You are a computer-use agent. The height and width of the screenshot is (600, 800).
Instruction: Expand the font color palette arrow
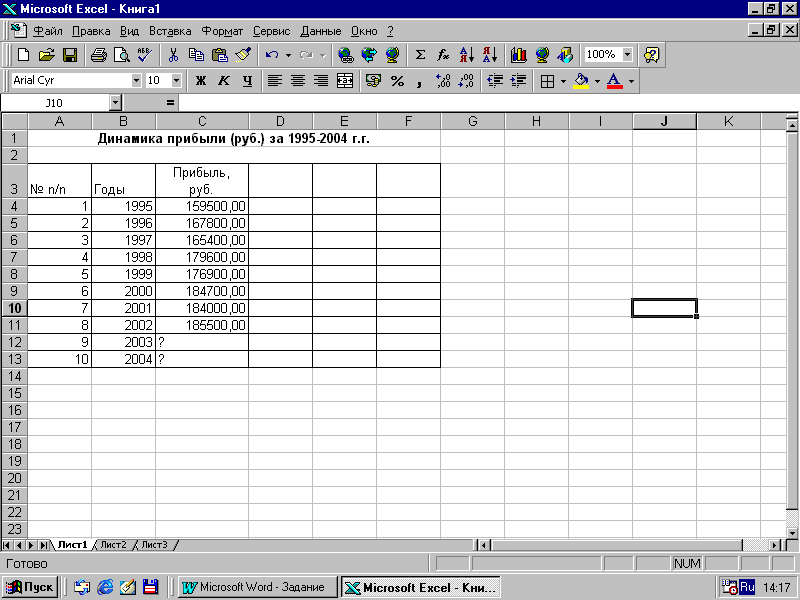(631, 81)
